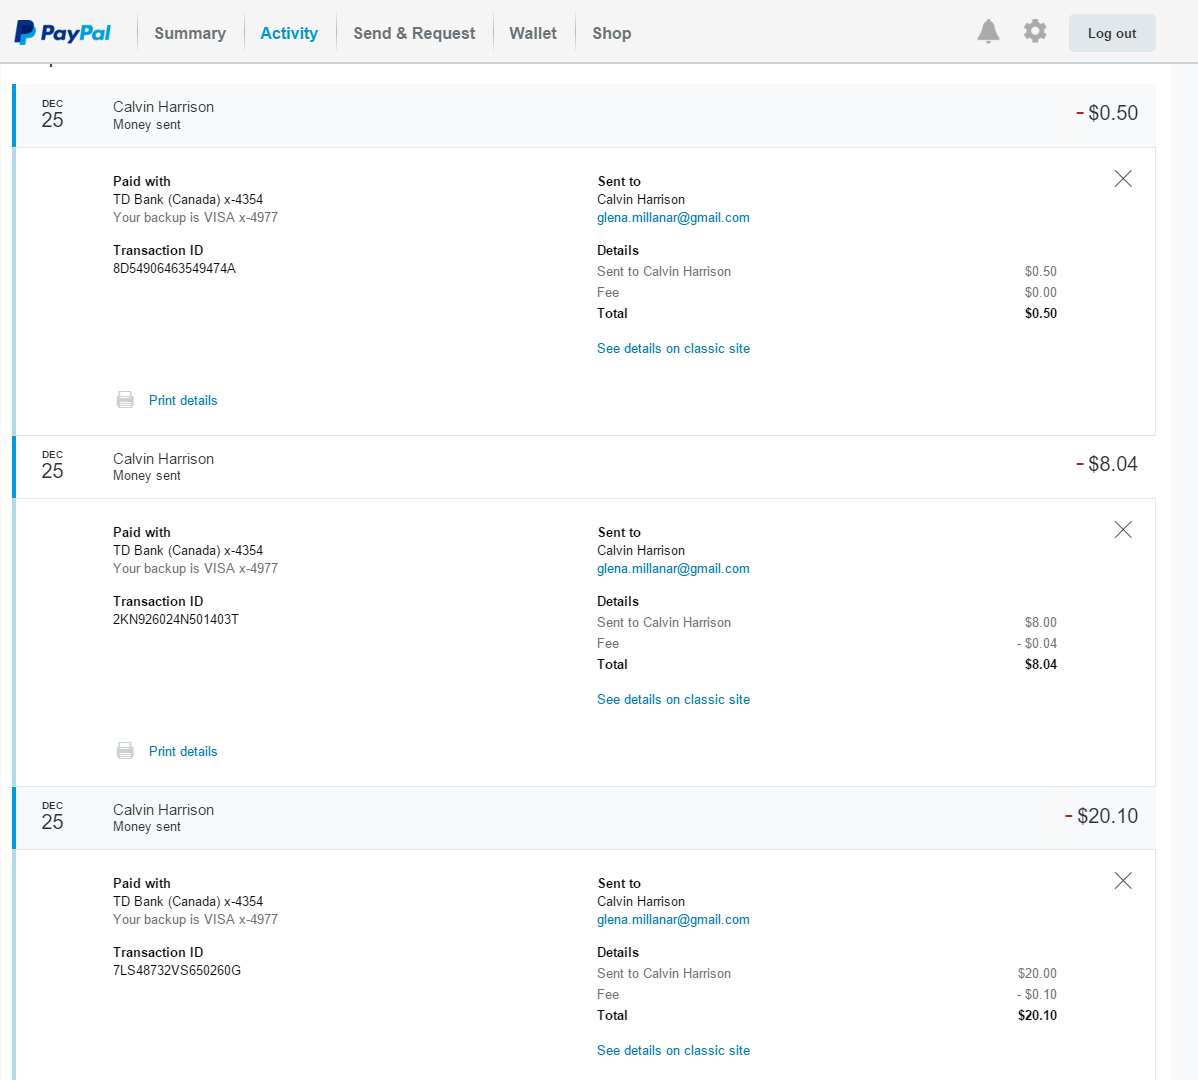See classic site details for $8.04 payment

click(x=673, y=700)
